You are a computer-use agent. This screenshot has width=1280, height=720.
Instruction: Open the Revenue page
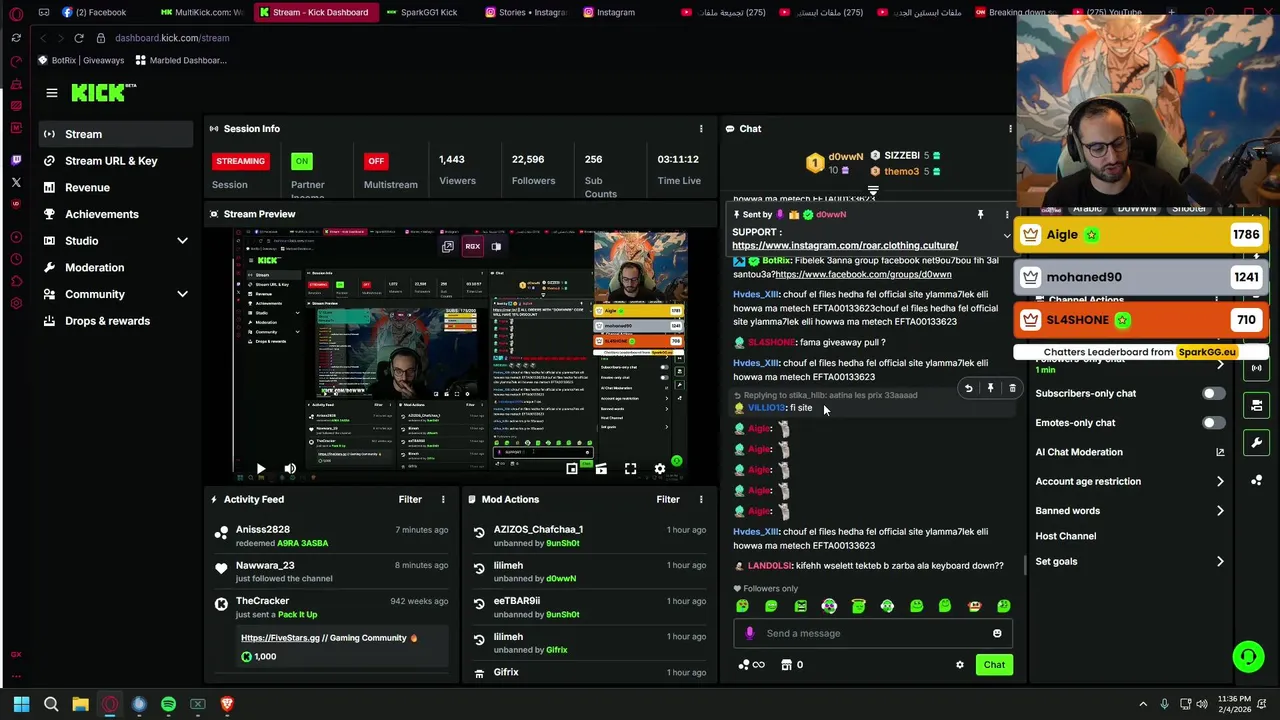pyautogui.click(x=116, y=188)
